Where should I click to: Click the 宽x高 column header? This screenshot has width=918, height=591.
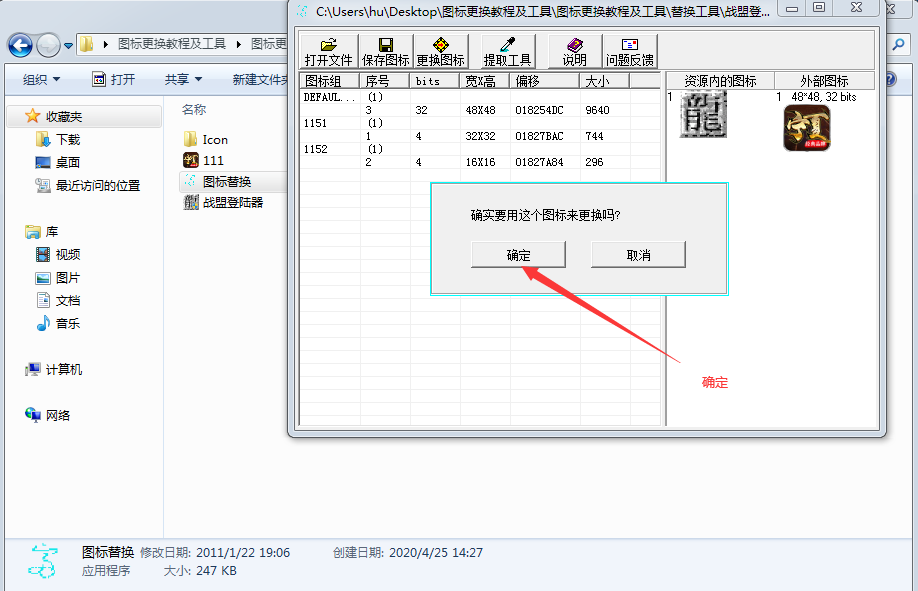coord(484,81)
